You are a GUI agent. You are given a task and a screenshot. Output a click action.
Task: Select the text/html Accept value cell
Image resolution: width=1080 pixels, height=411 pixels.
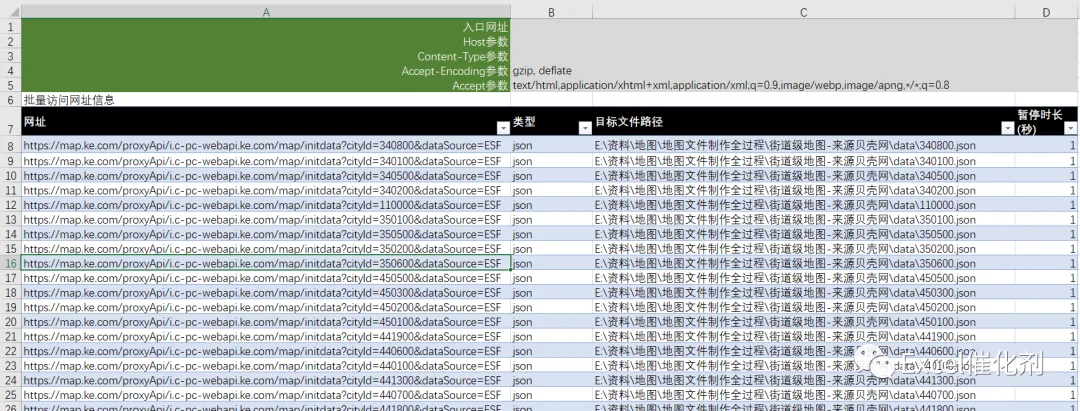pos(552,85)
